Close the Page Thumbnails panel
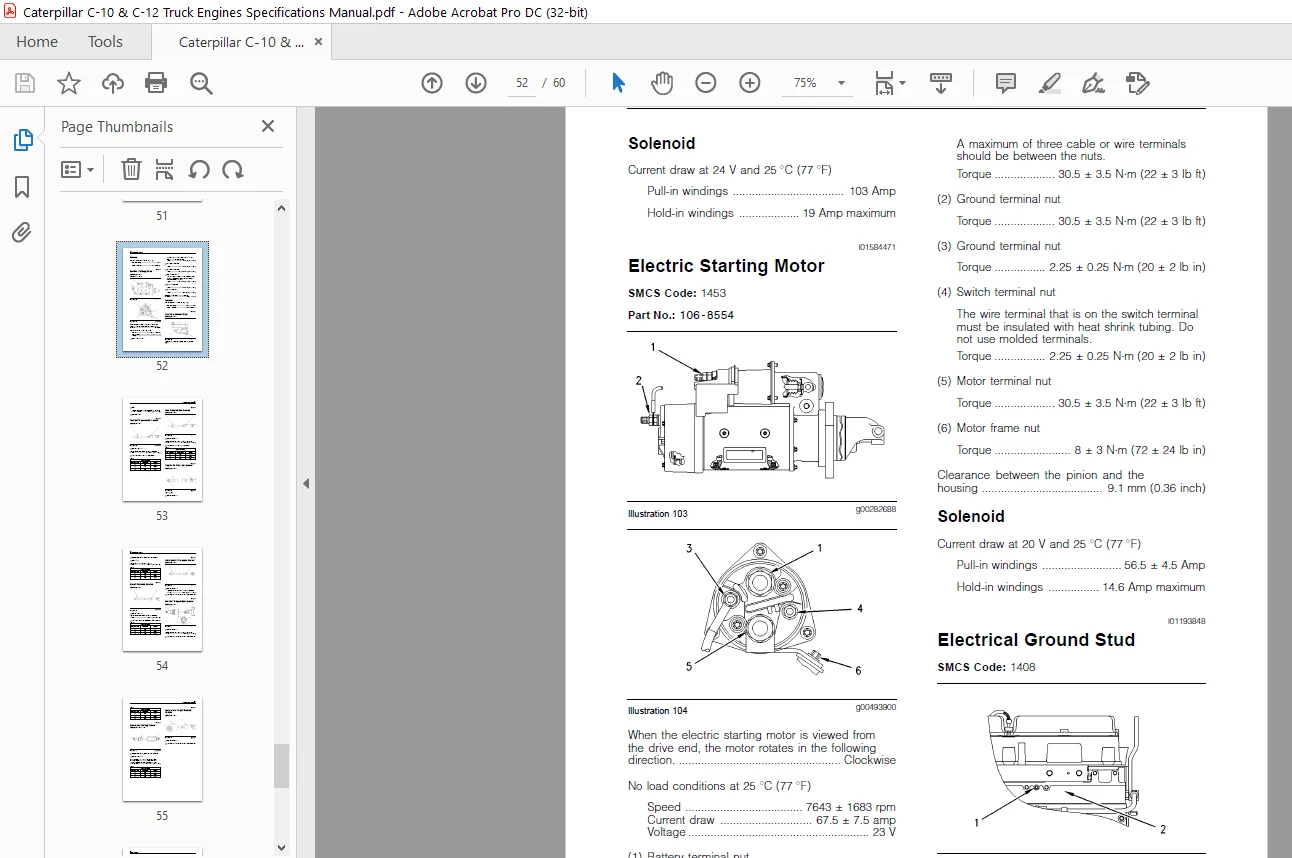1292x858 pixels. click(268, 126)
